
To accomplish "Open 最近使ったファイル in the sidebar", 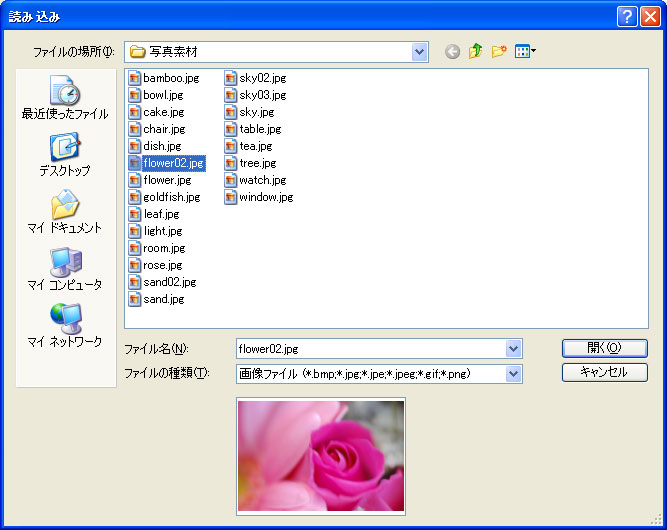I will pos(66,98).
